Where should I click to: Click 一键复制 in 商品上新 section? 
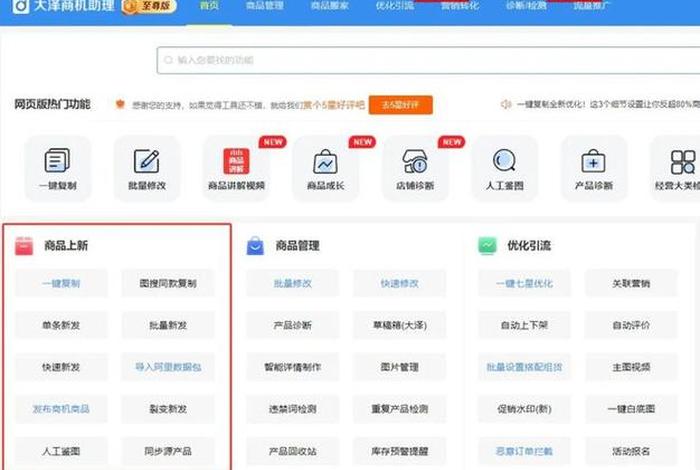click(x=61, y=283)
